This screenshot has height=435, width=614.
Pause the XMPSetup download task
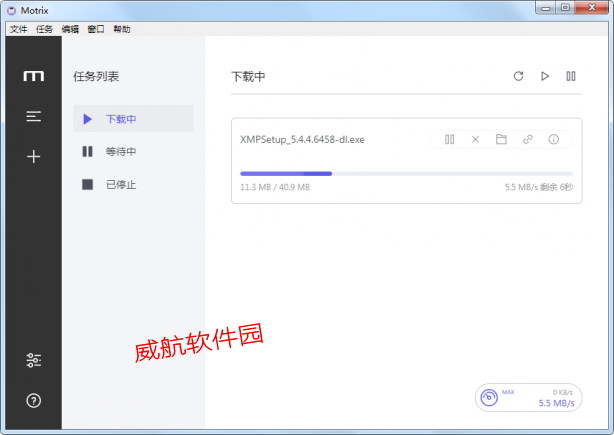(450, 139)
